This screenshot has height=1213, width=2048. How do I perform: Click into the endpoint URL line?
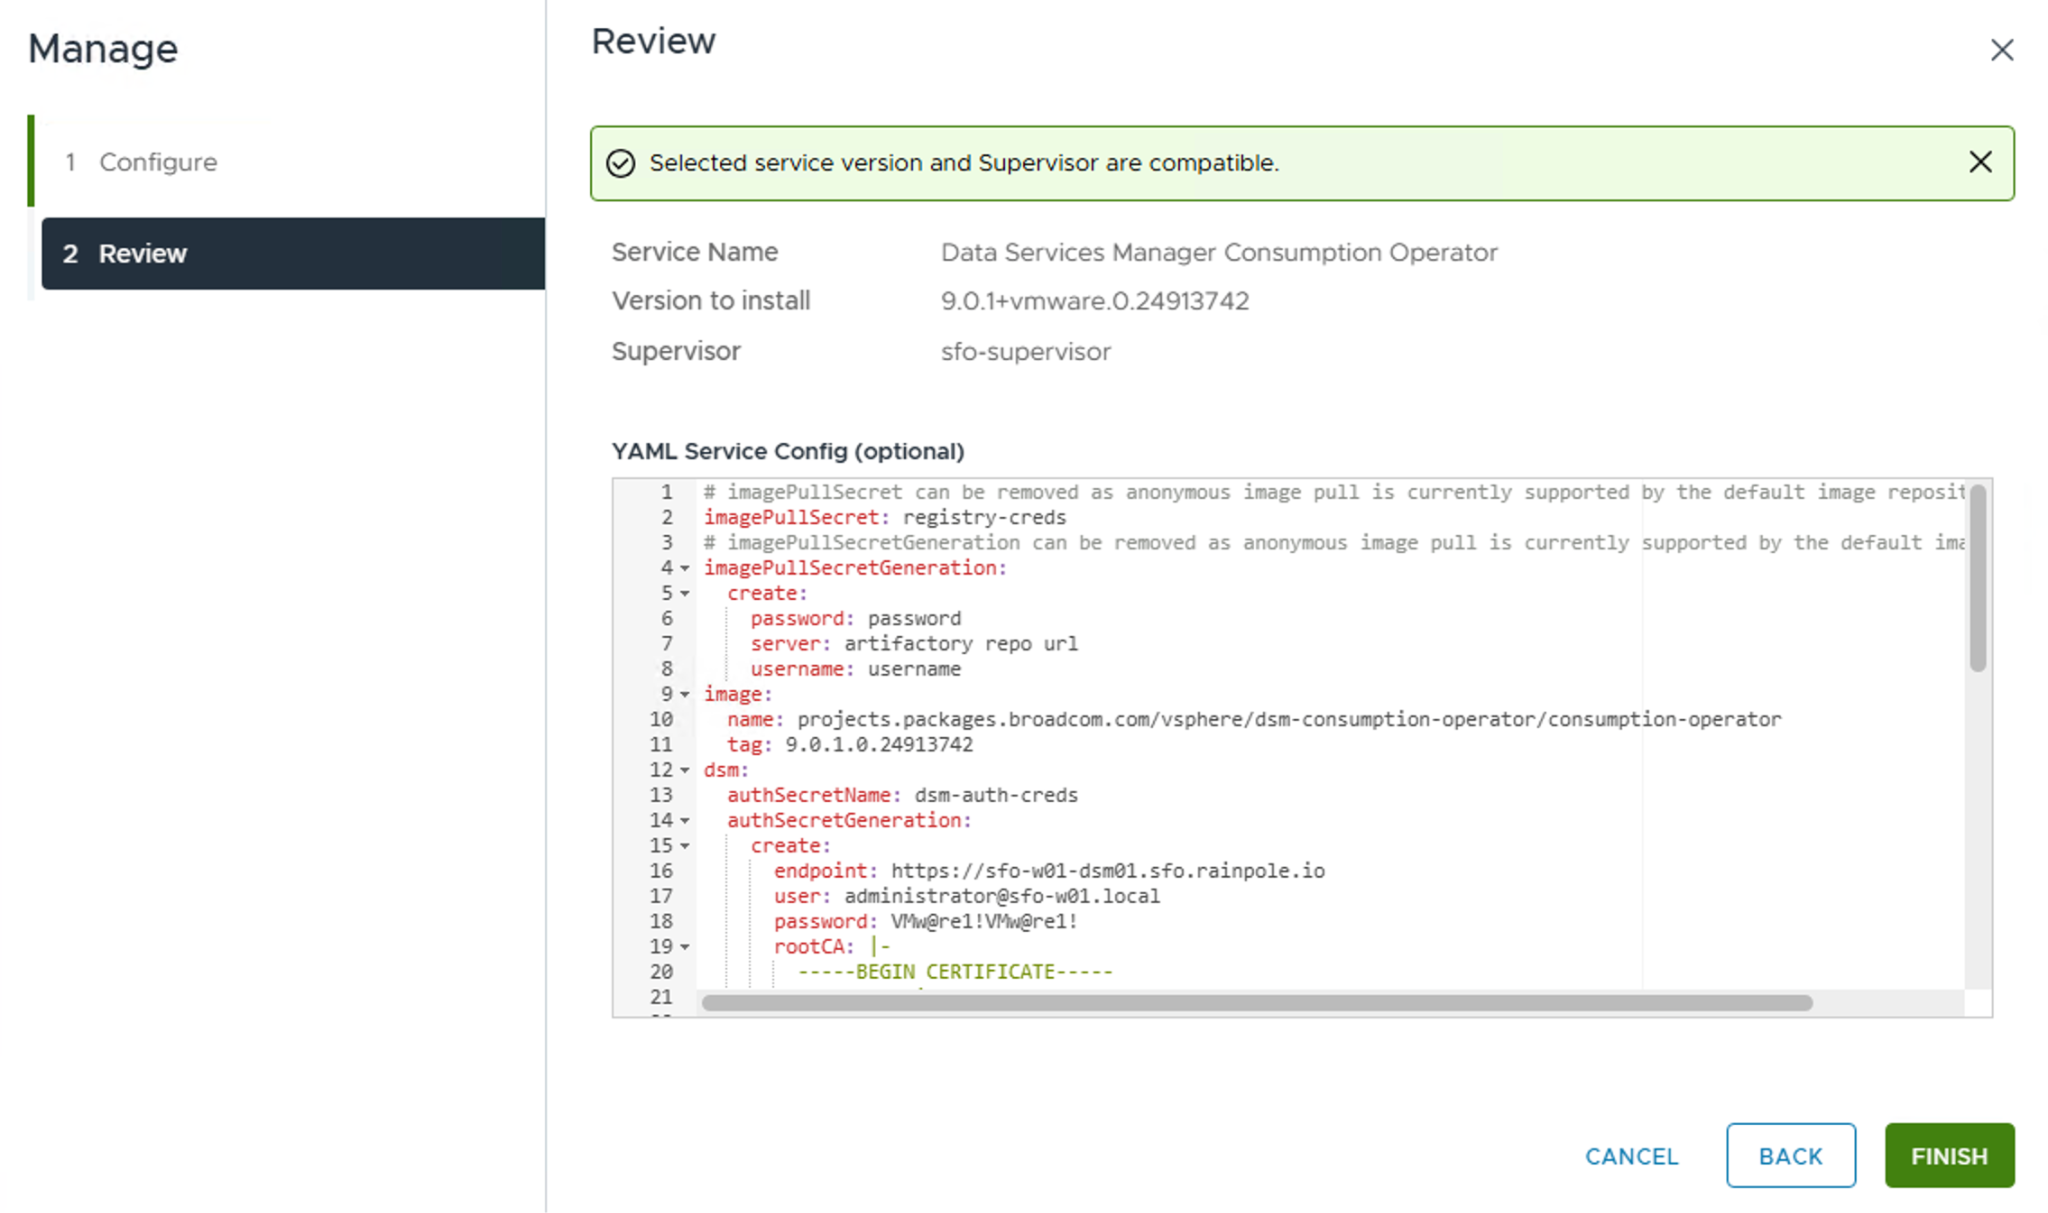click(1106, 871)
